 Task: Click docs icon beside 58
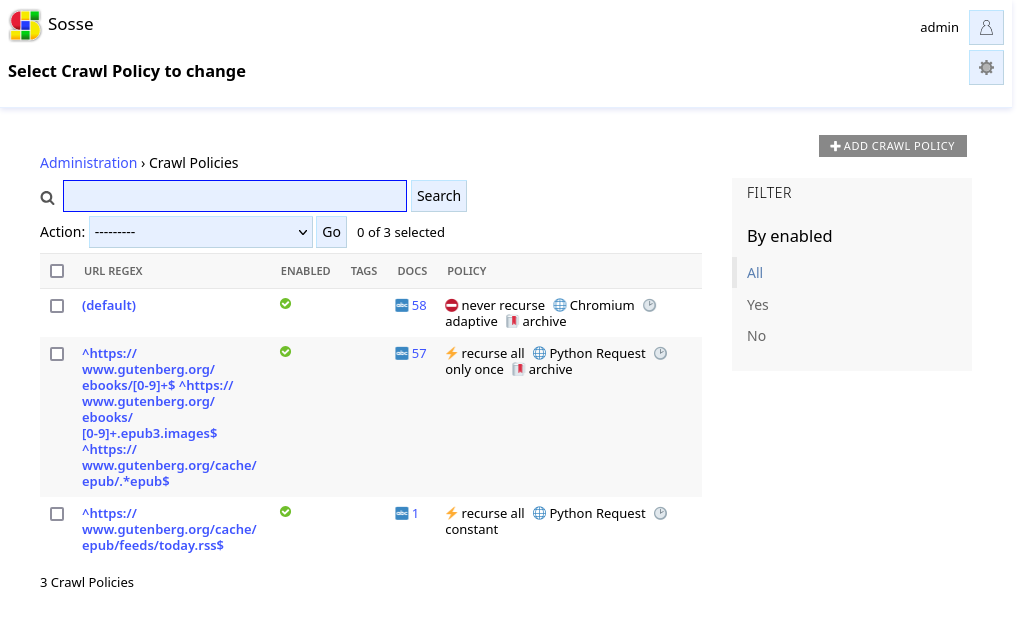pos(402,306)
